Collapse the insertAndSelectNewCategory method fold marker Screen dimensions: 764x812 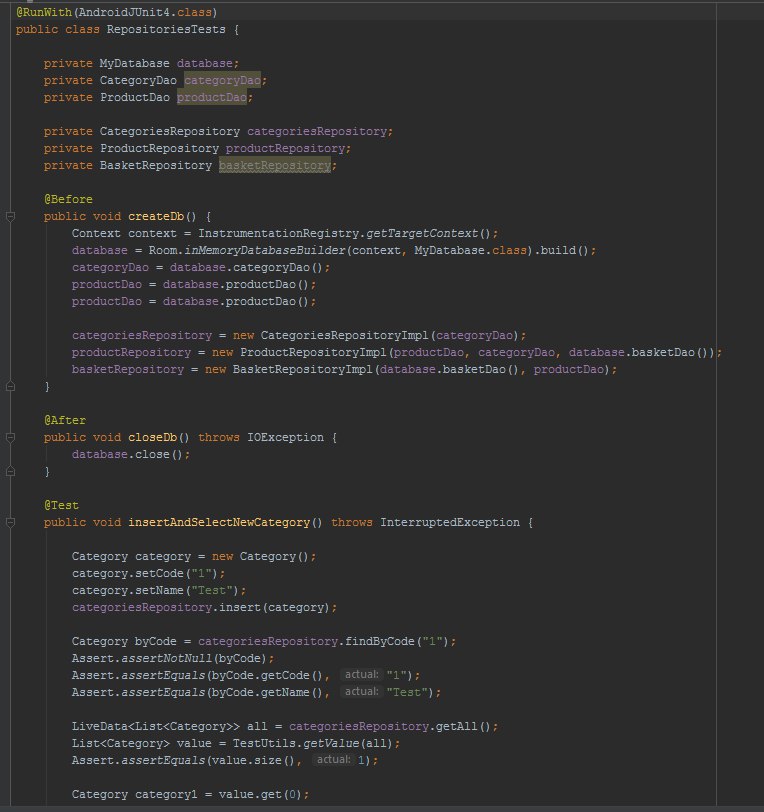(x=10, y=523)
